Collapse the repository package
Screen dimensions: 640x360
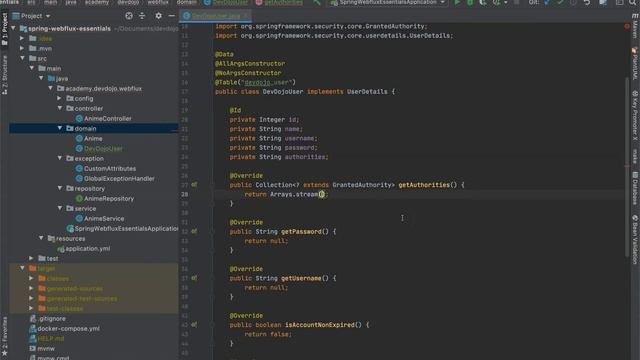coord(60,188)
